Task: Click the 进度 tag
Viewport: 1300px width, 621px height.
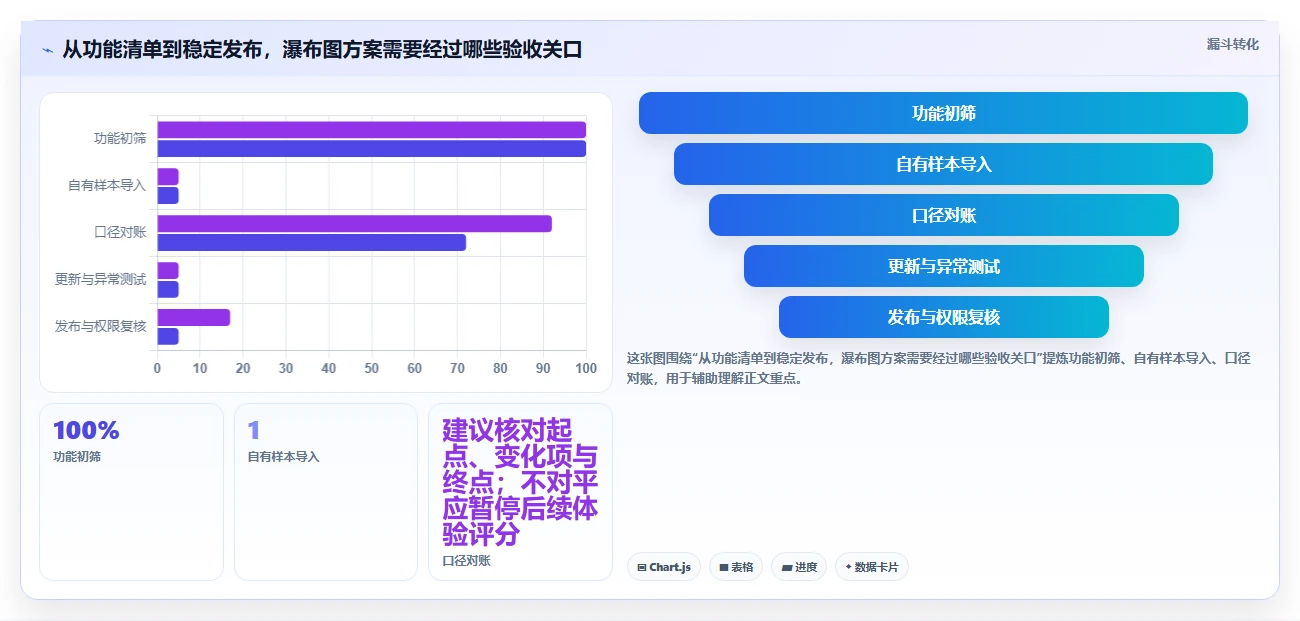Action: tap(799, 567)
